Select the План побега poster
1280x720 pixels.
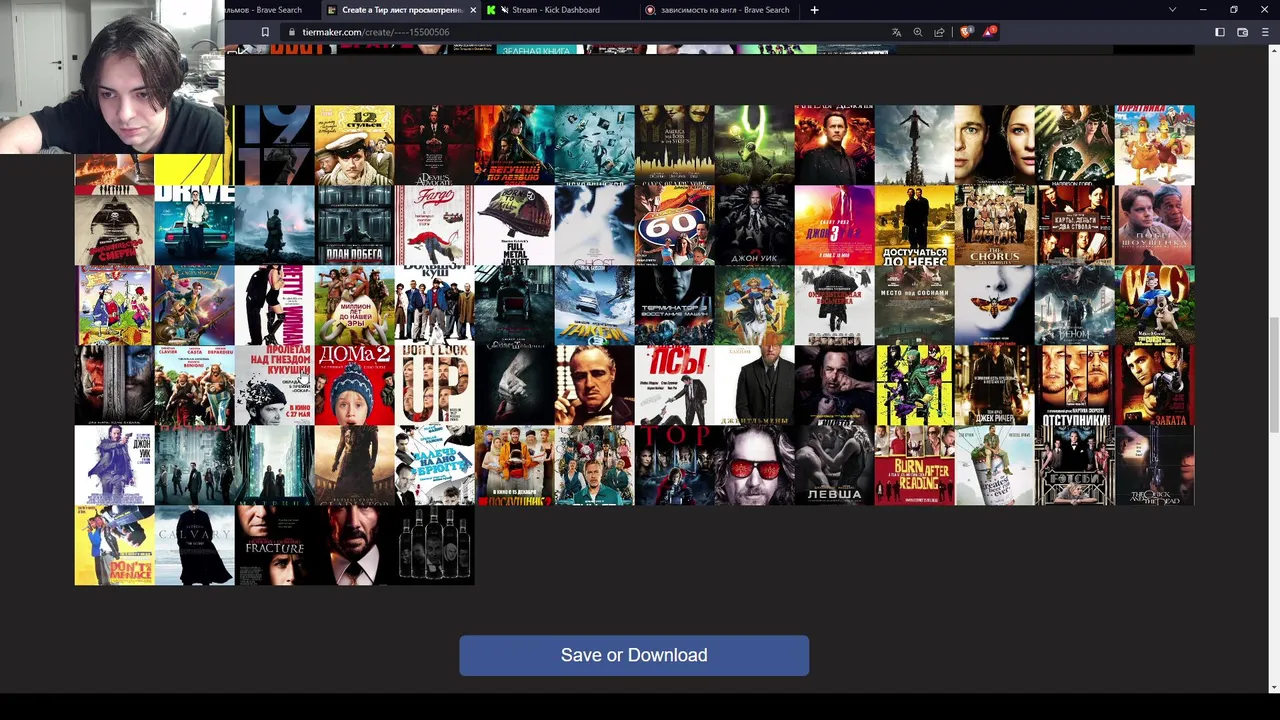tap(354, 225)
